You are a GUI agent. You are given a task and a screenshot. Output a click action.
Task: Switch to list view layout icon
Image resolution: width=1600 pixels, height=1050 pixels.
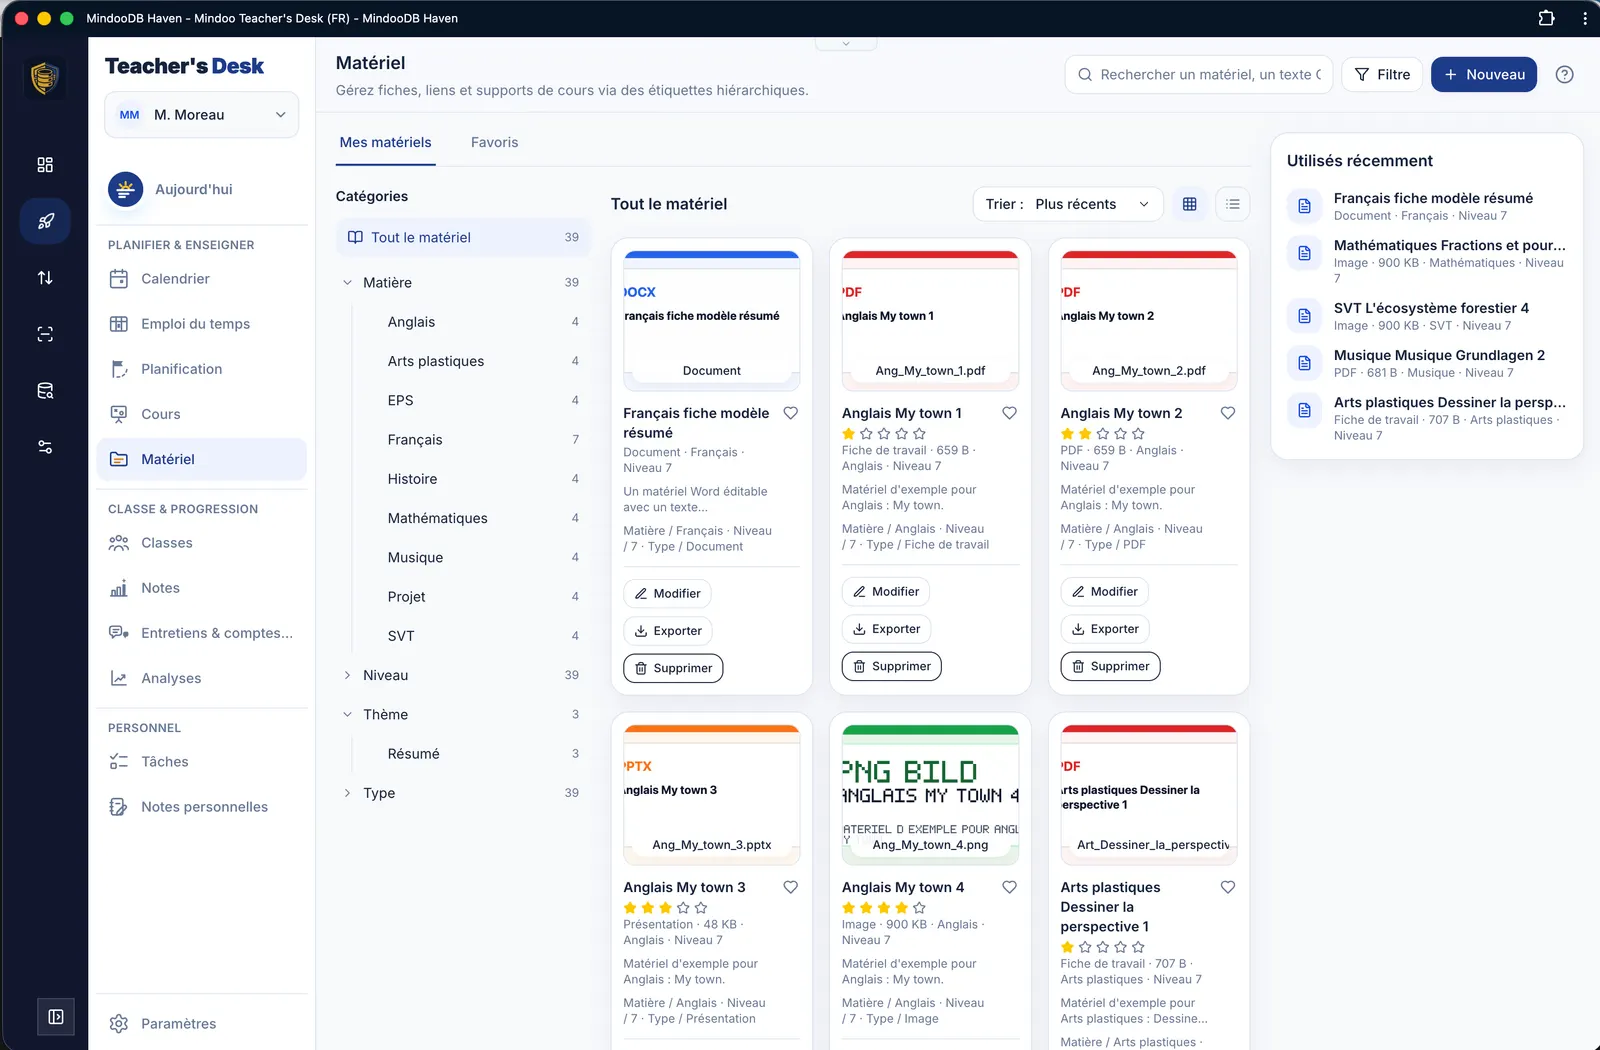pos(1233,204)
